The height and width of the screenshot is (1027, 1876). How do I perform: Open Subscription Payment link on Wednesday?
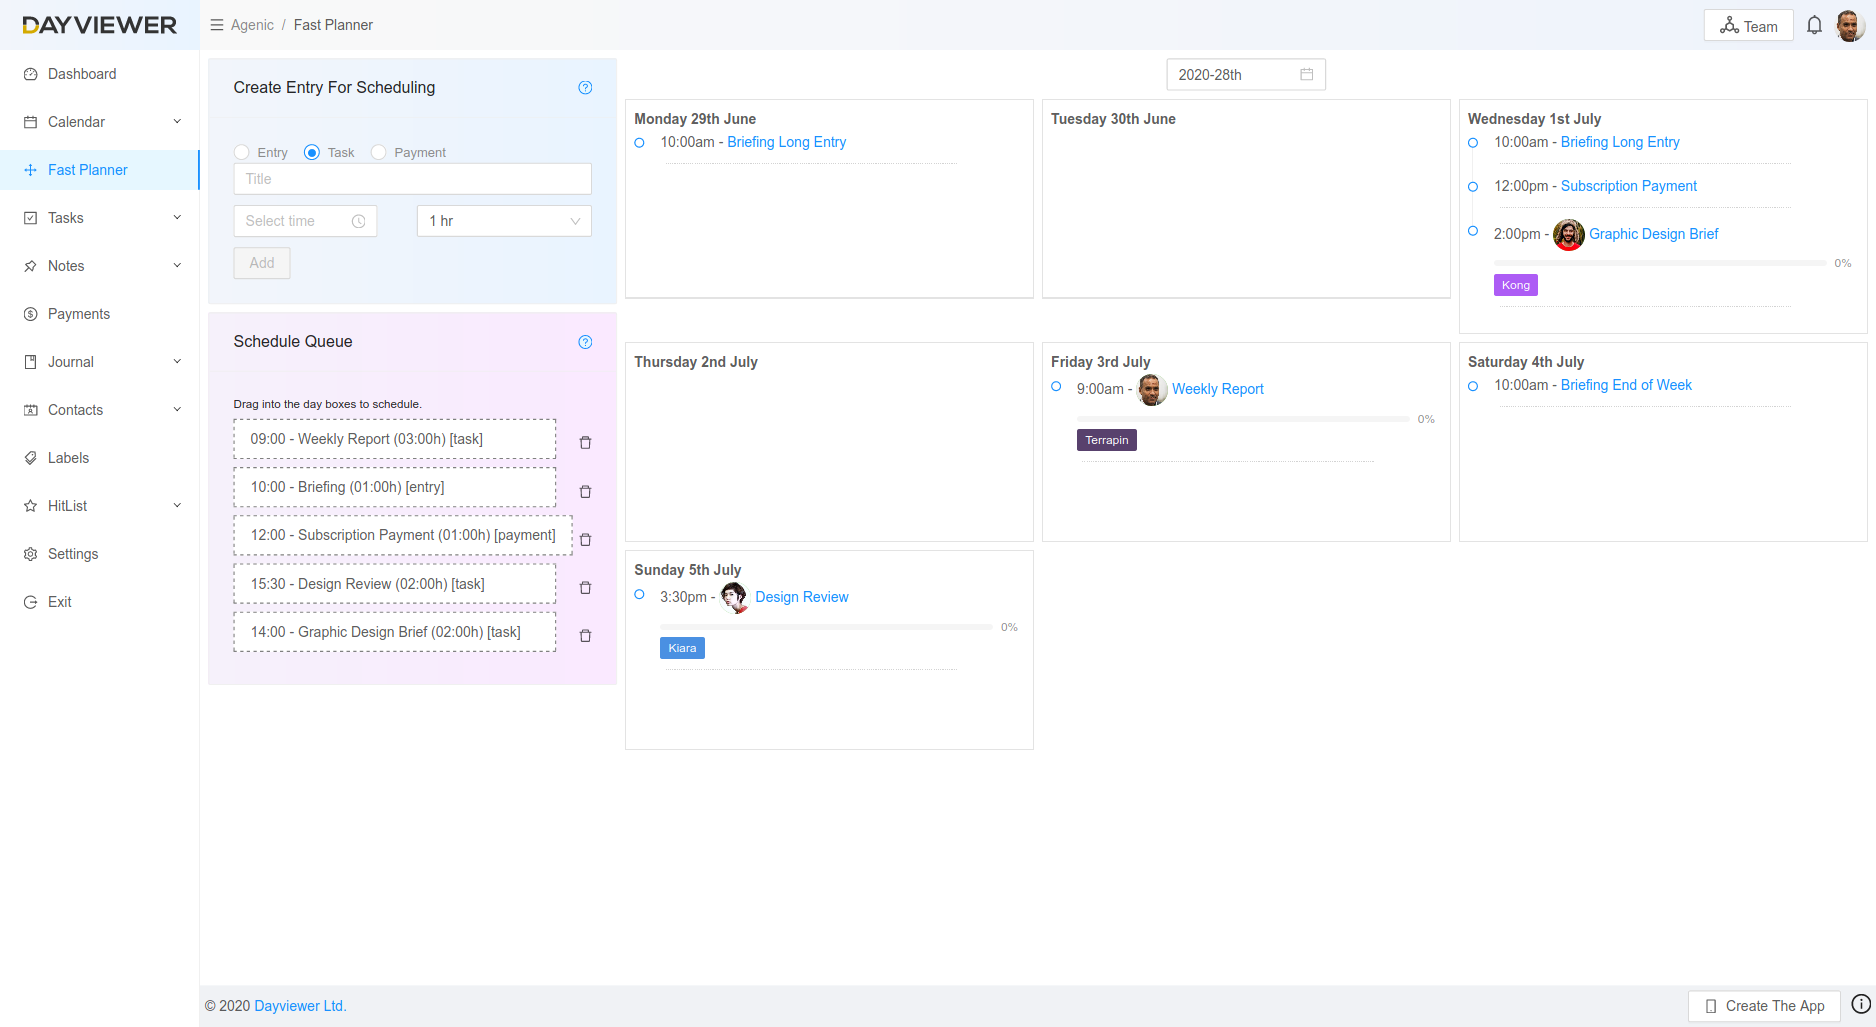tap(1628, 186)
